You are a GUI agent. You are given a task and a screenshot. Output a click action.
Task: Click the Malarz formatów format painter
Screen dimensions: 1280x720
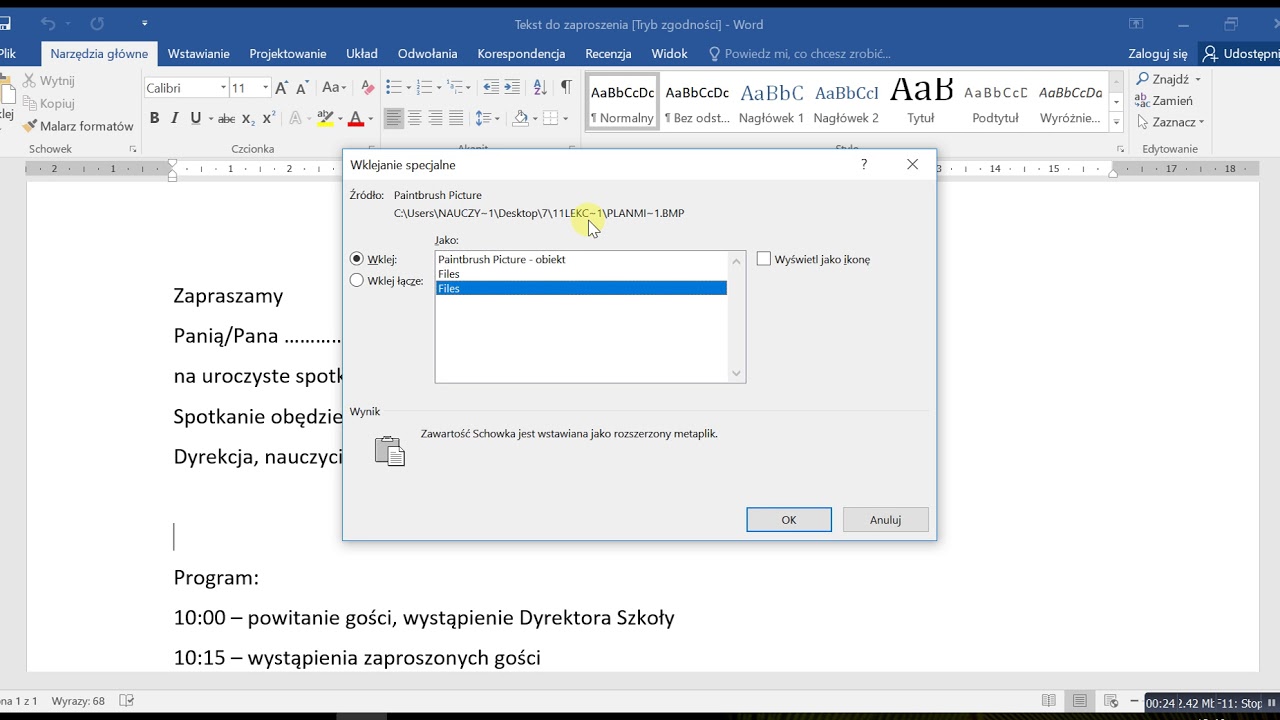pyautogui.click(x=78, y=126)
